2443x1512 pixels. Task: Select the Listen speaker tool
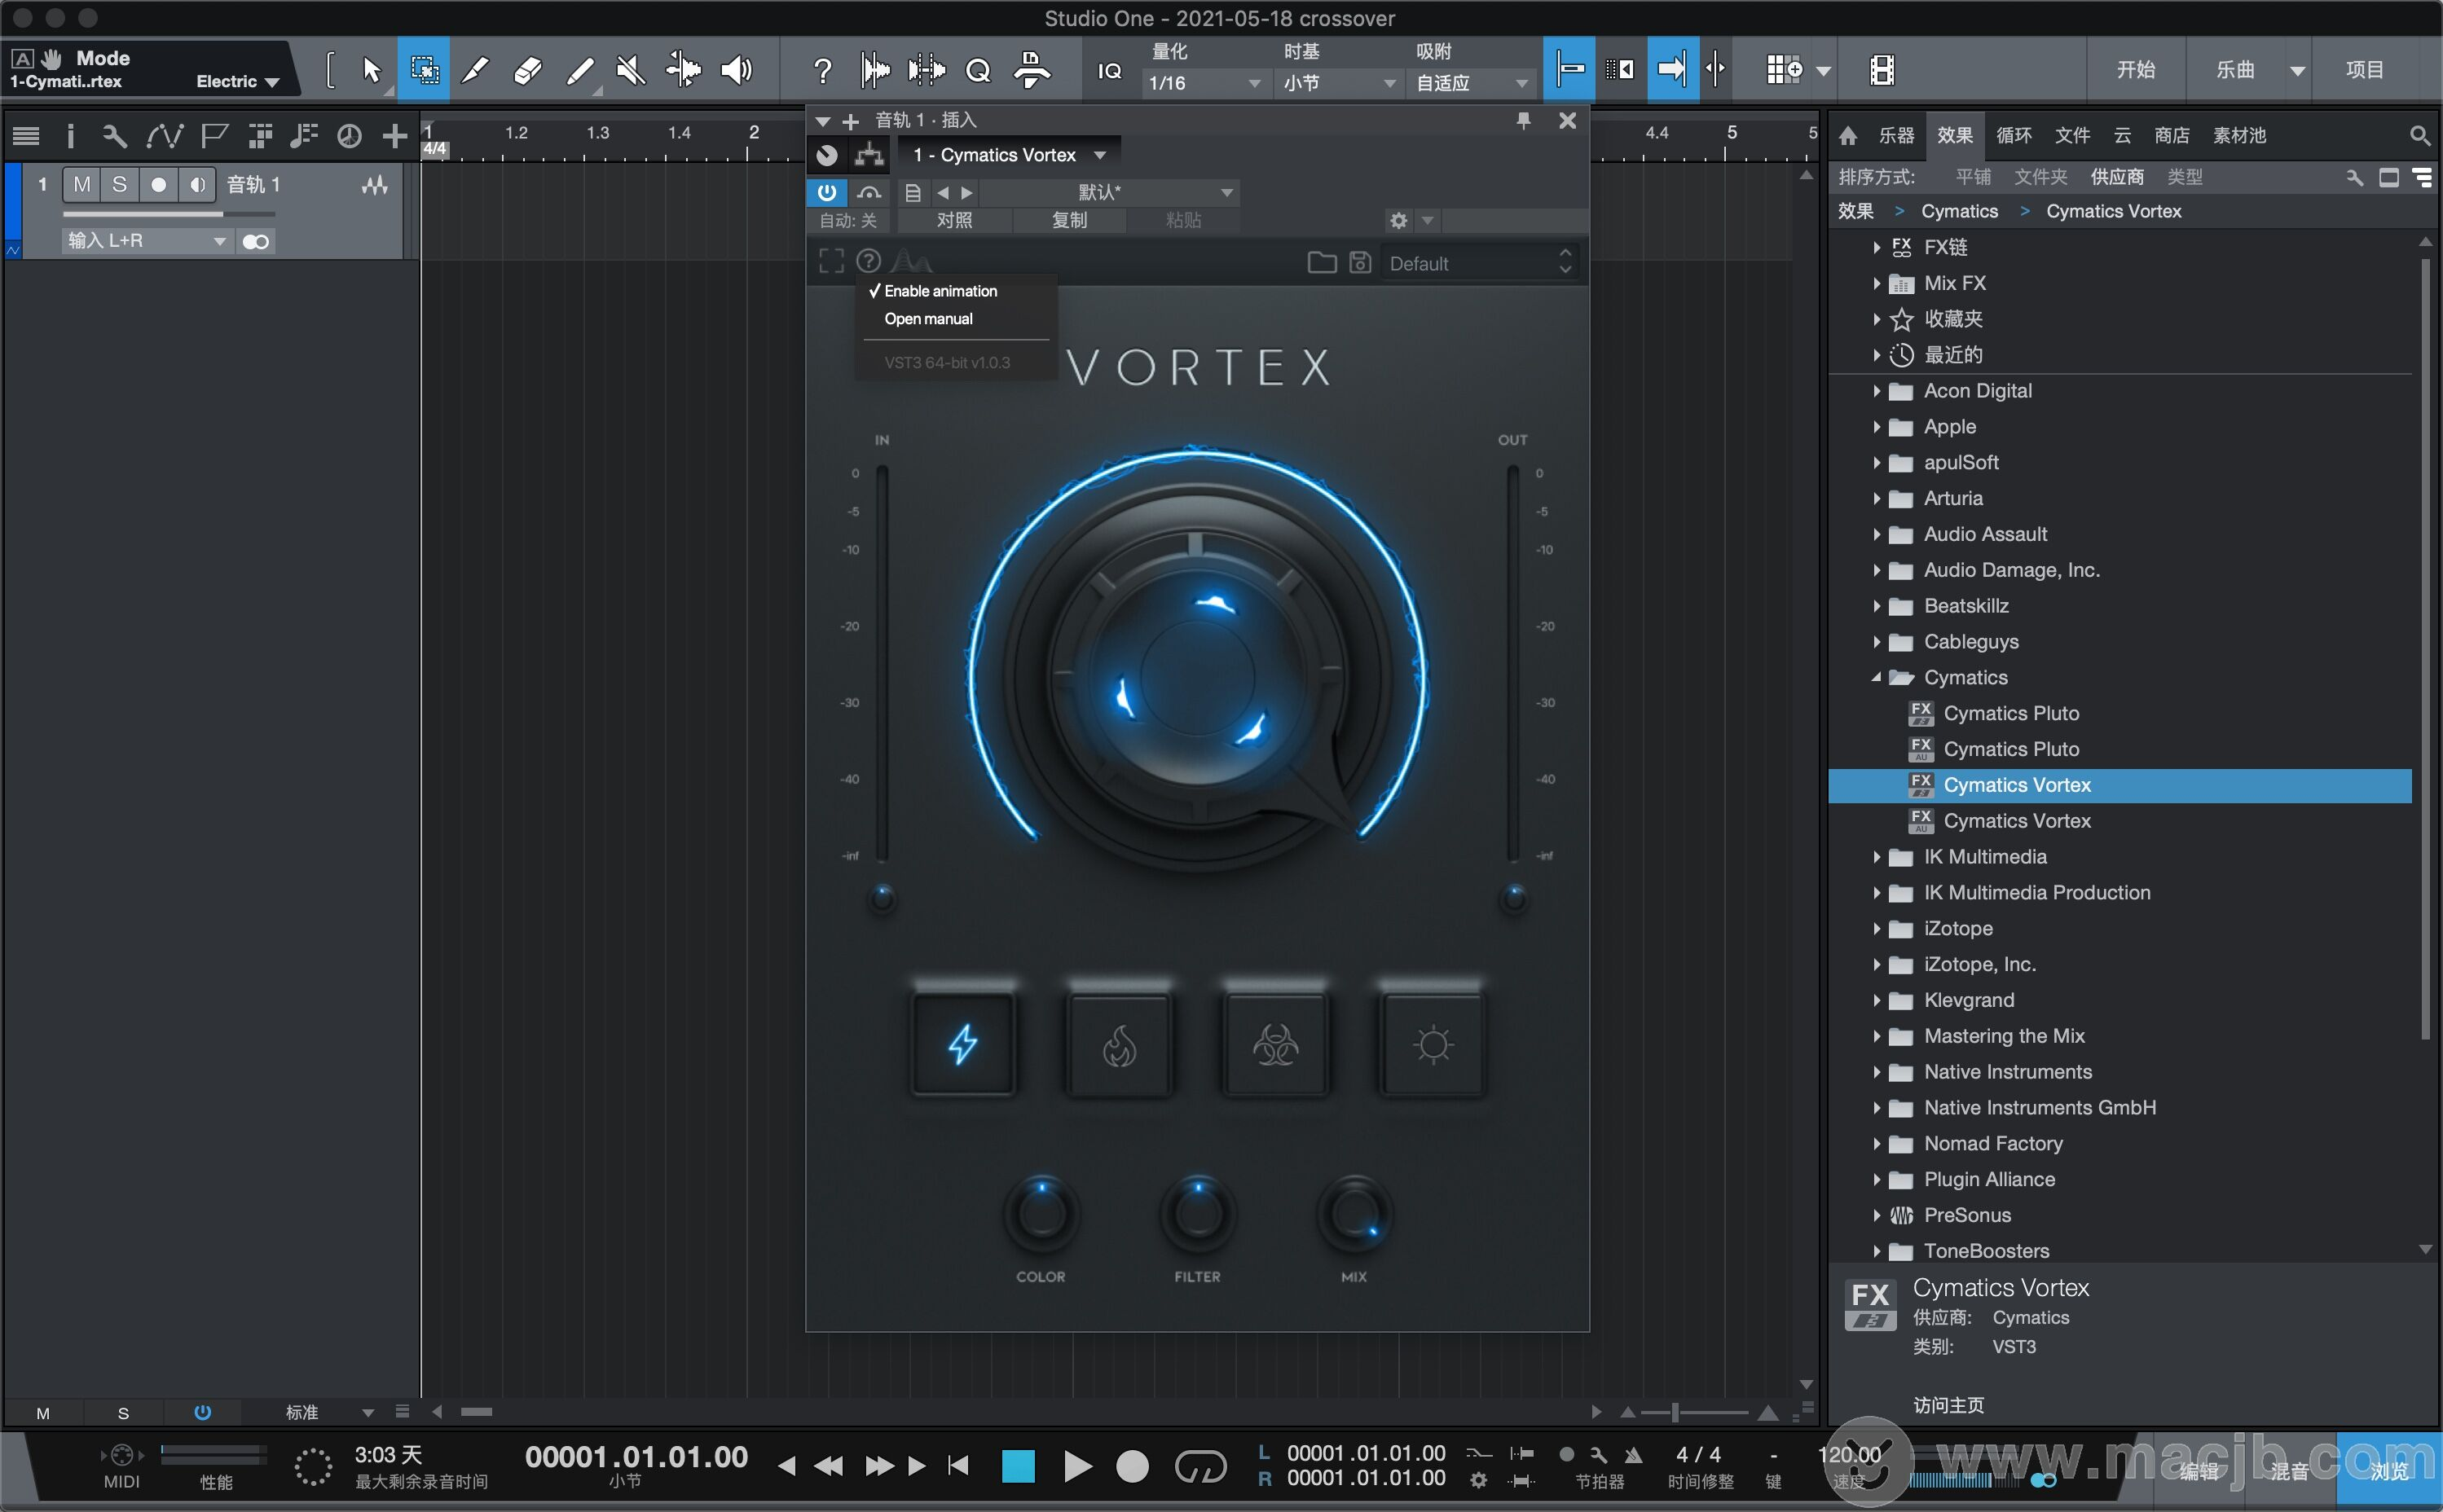click(737, 70)
